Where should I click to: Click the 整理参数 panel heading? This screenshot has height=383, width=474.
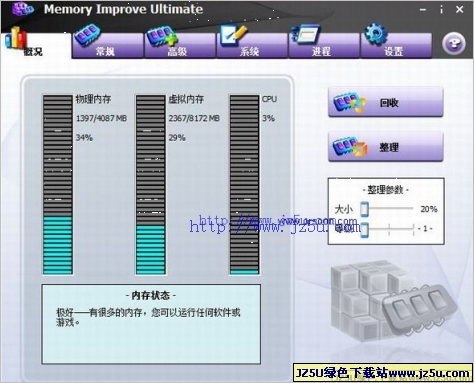[x=386, y=190]
